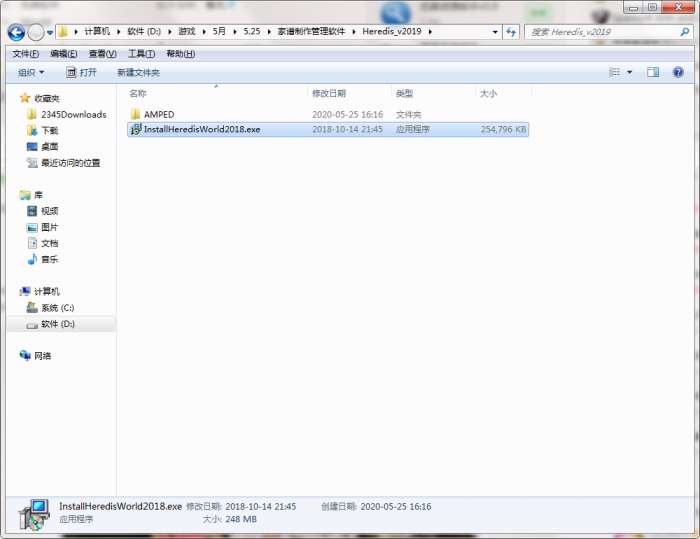Sort by the 名称 column header
700x539 pixels.
point(138,93)
